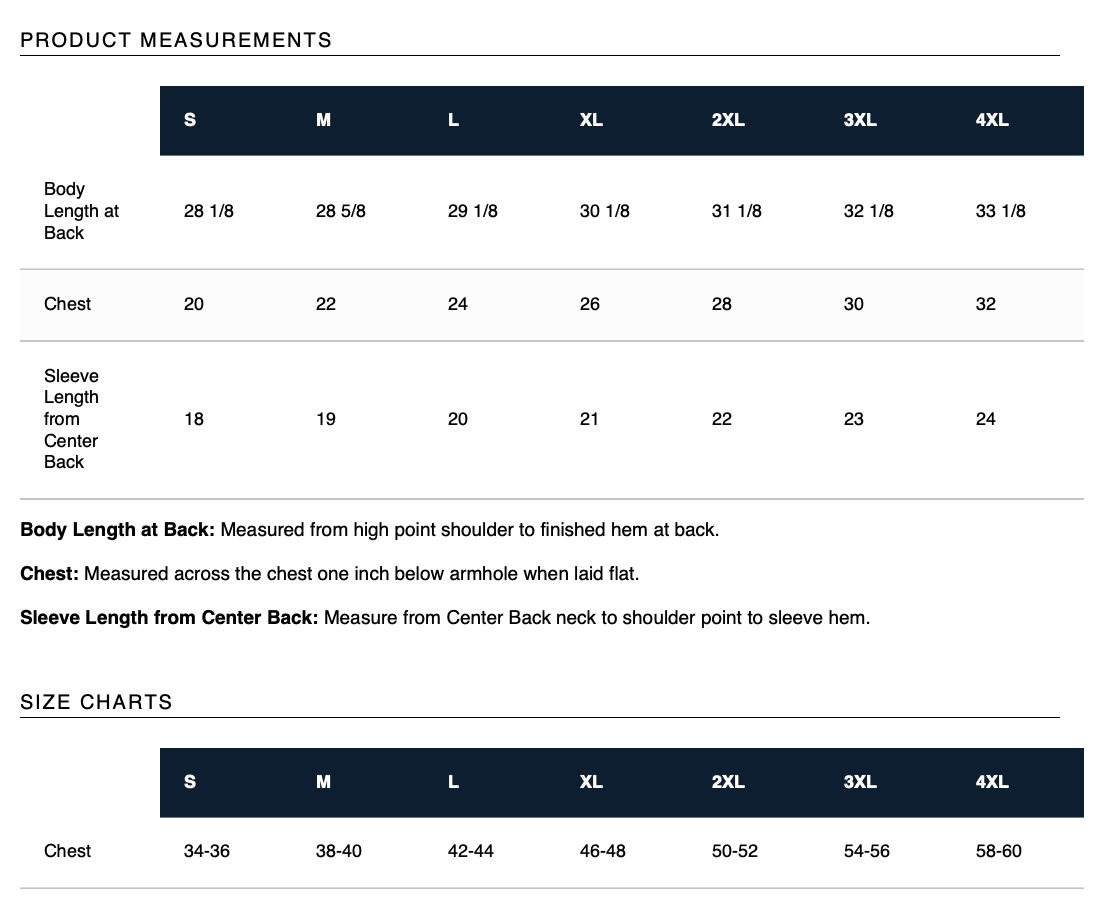
Task: Click the M header in Size Charts table
Action: (x=323, y=782)
